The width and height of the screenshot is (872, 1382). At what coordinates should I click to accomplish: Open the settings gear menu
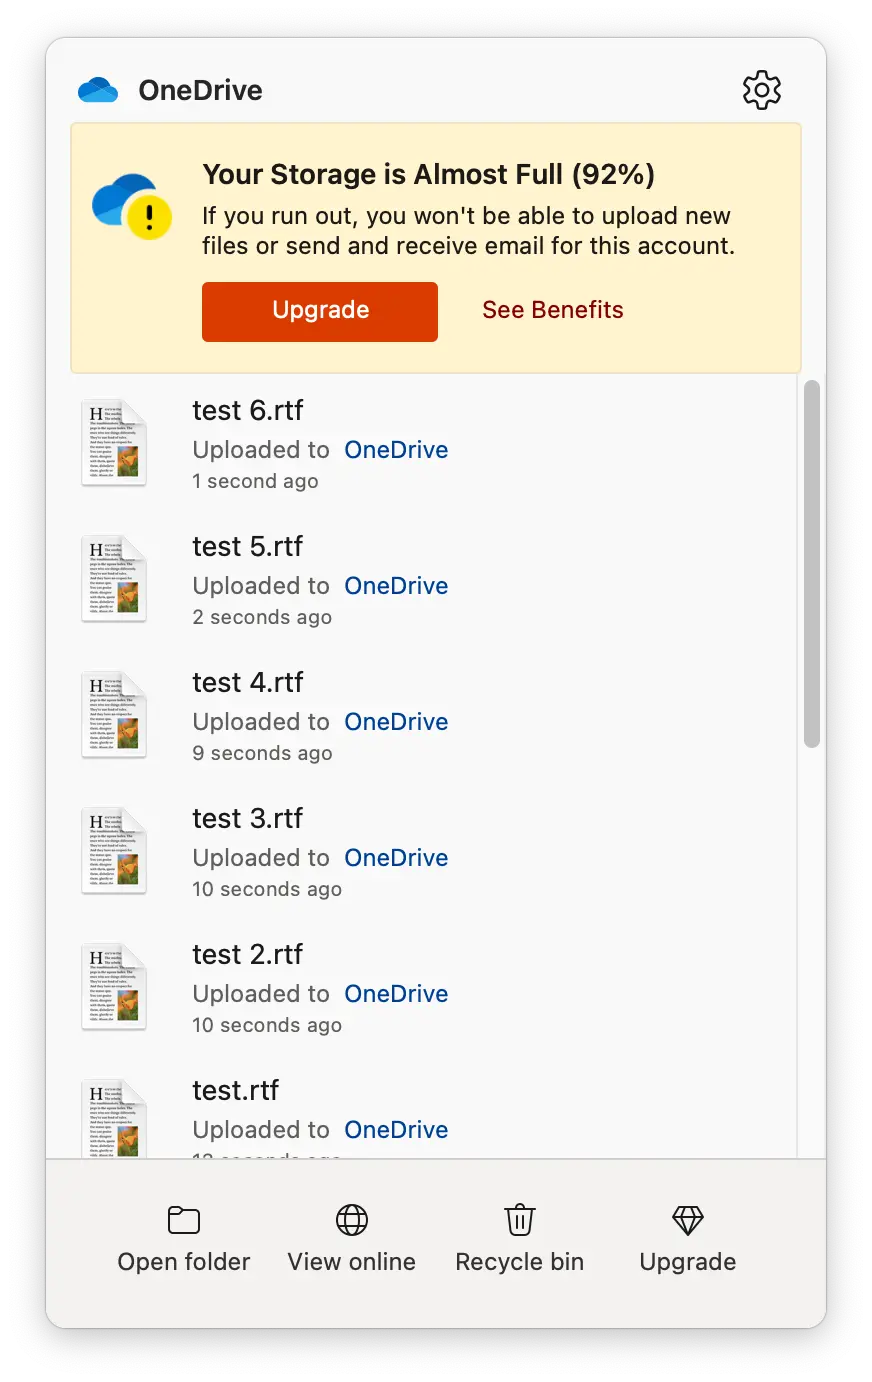pos(762,90)
